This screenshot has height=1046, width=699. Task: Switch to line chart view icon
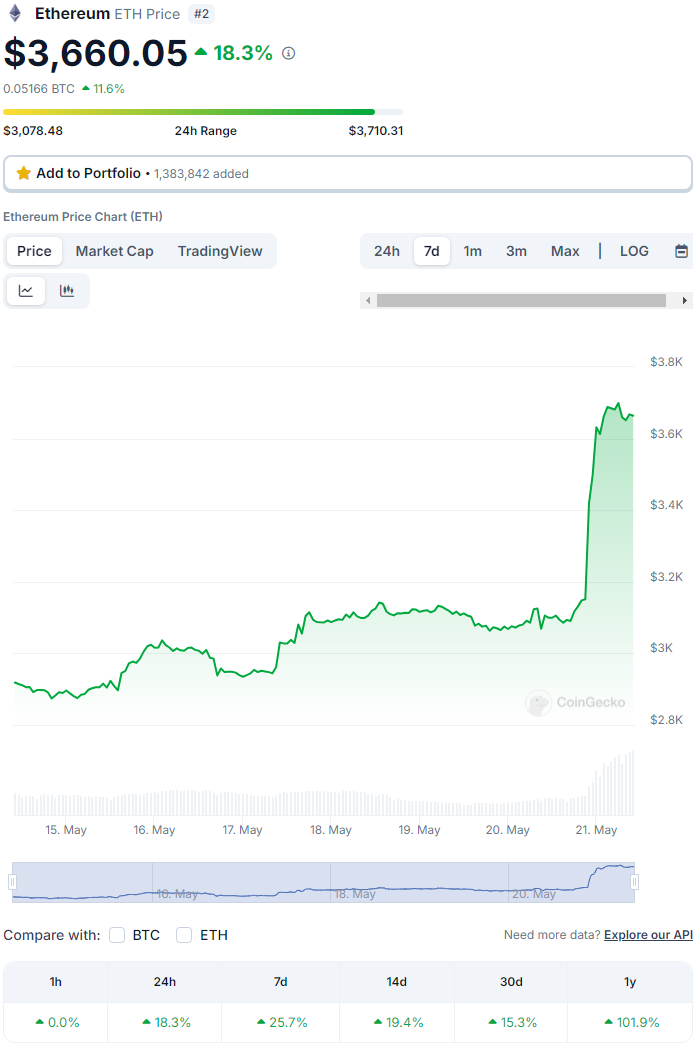coord(26,291)
